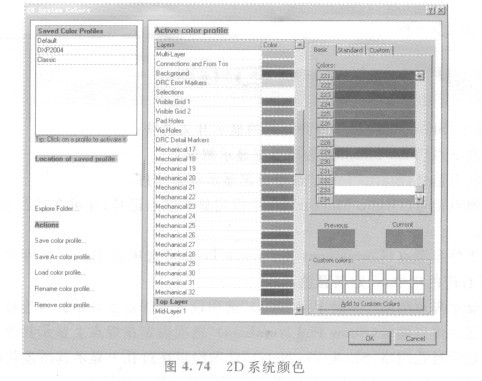Click the Save color profile link
This screenshot has height=381, width=482.
[x=60, y=241]
